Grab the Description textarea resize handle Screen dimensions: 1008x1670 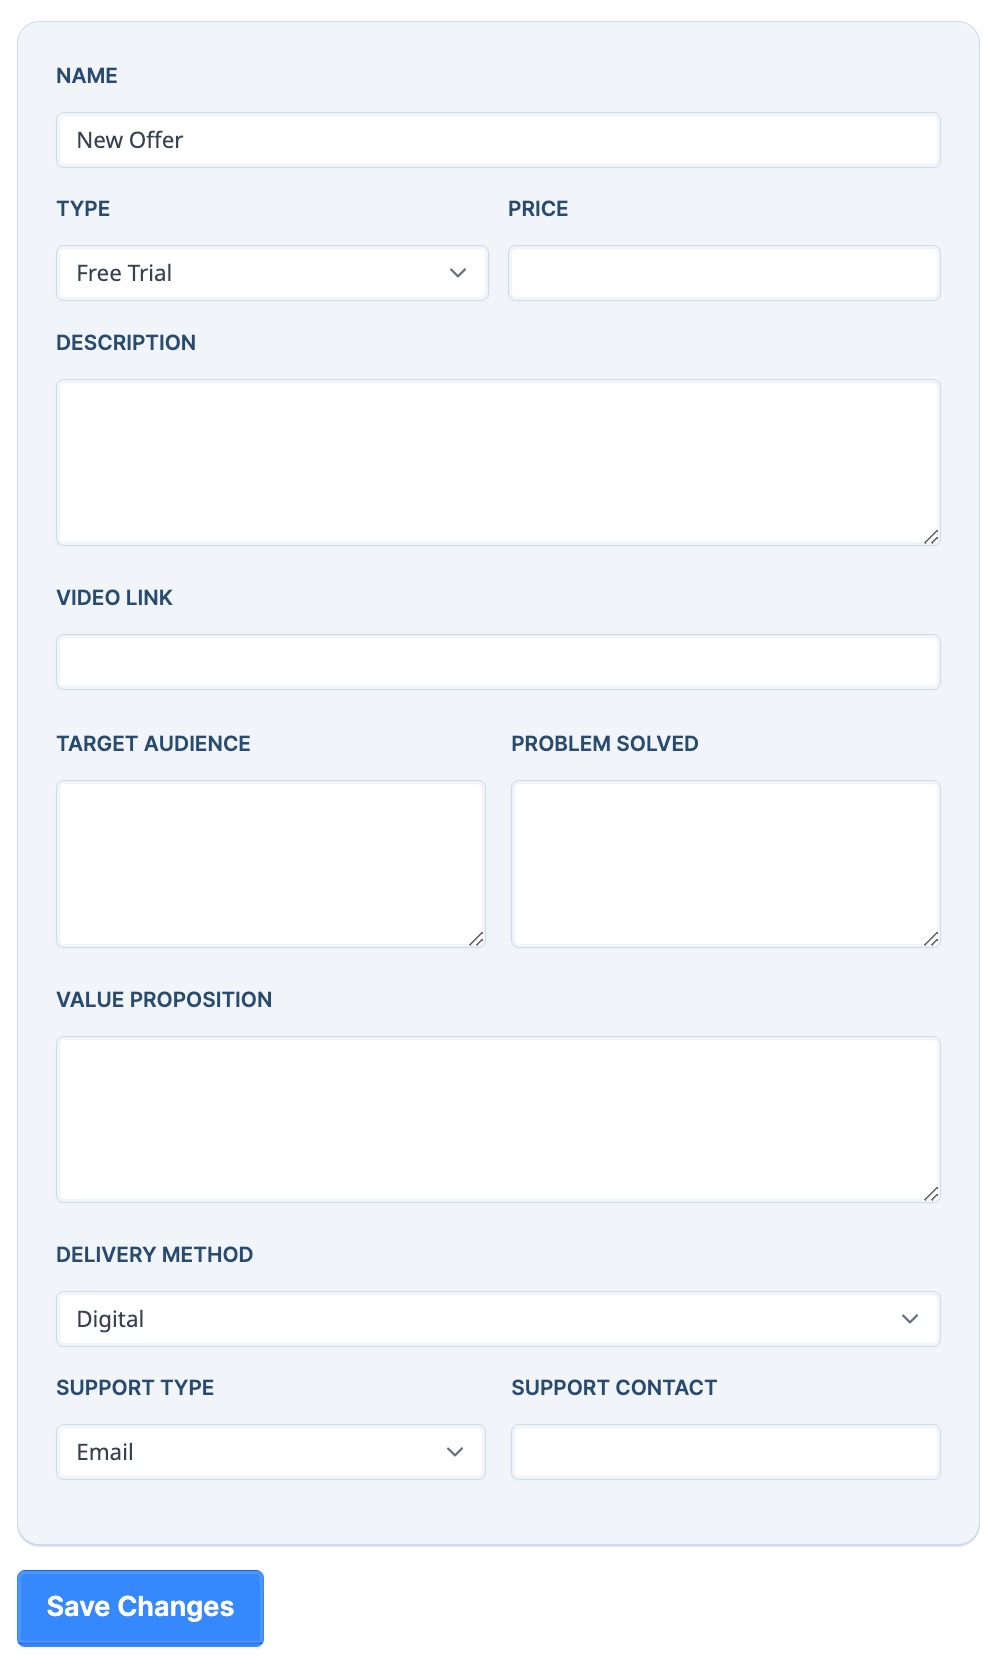[931, 537]
